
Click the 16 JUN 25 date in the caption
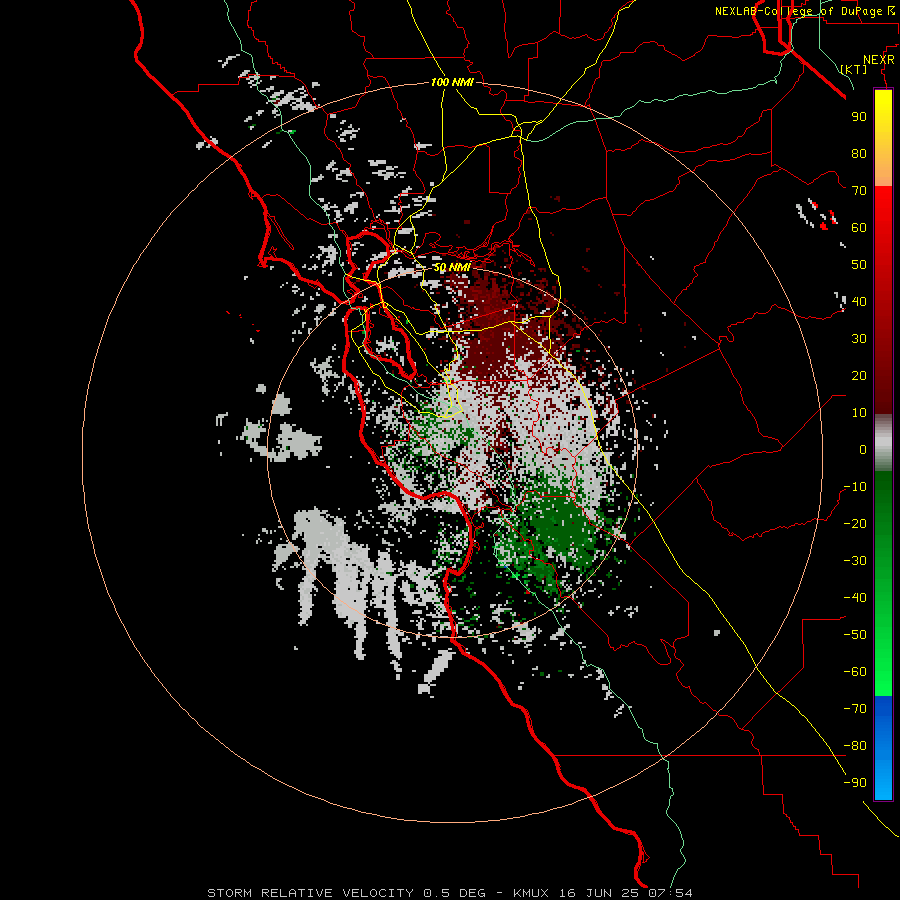click(x=599, y=893)
